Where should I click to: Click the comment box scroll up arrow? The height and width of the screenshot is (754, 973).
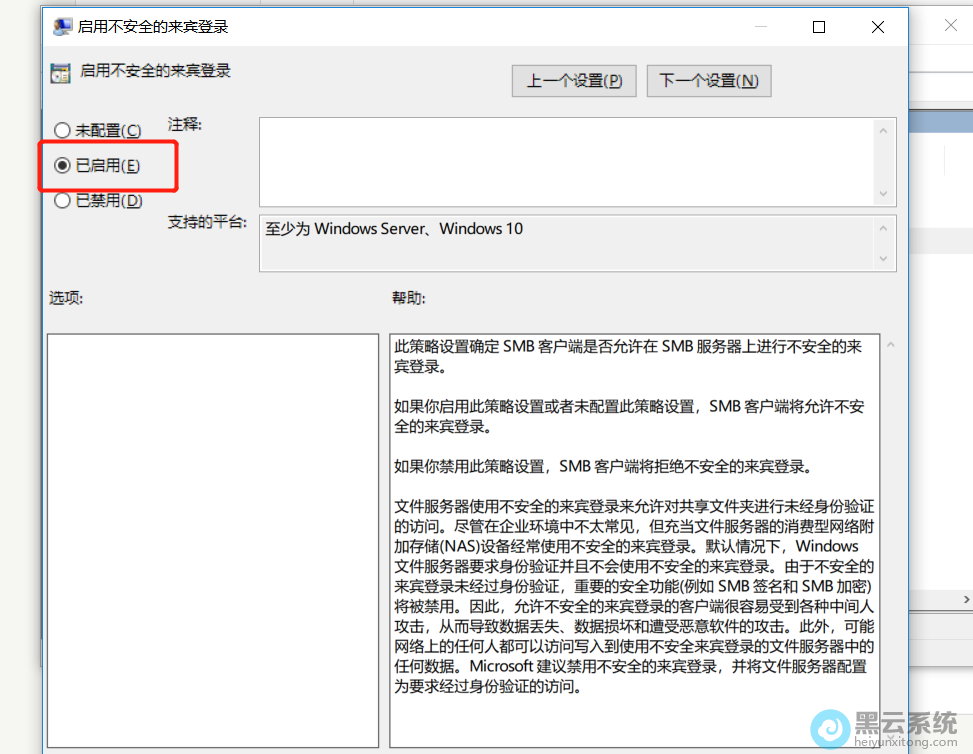[884, 131]
